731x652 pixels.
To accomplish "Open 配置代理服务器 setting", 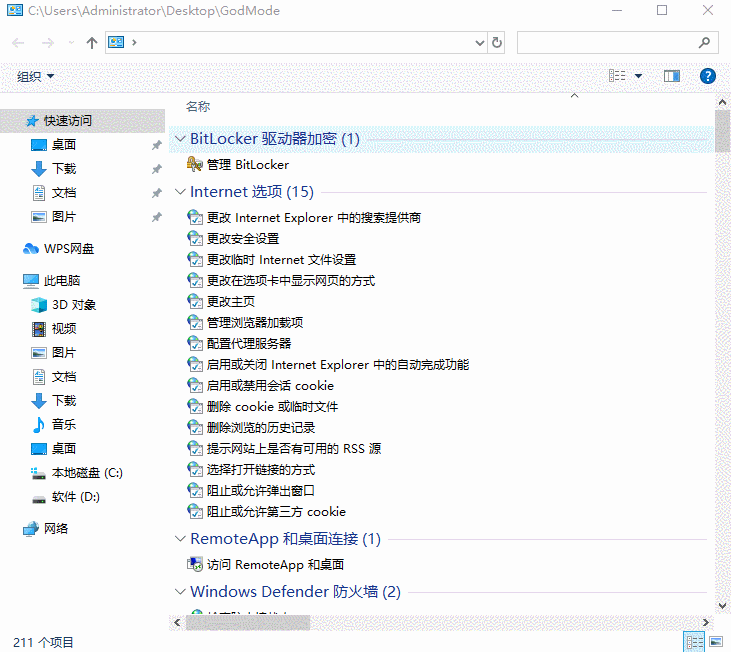I will (x=249, y=343).
